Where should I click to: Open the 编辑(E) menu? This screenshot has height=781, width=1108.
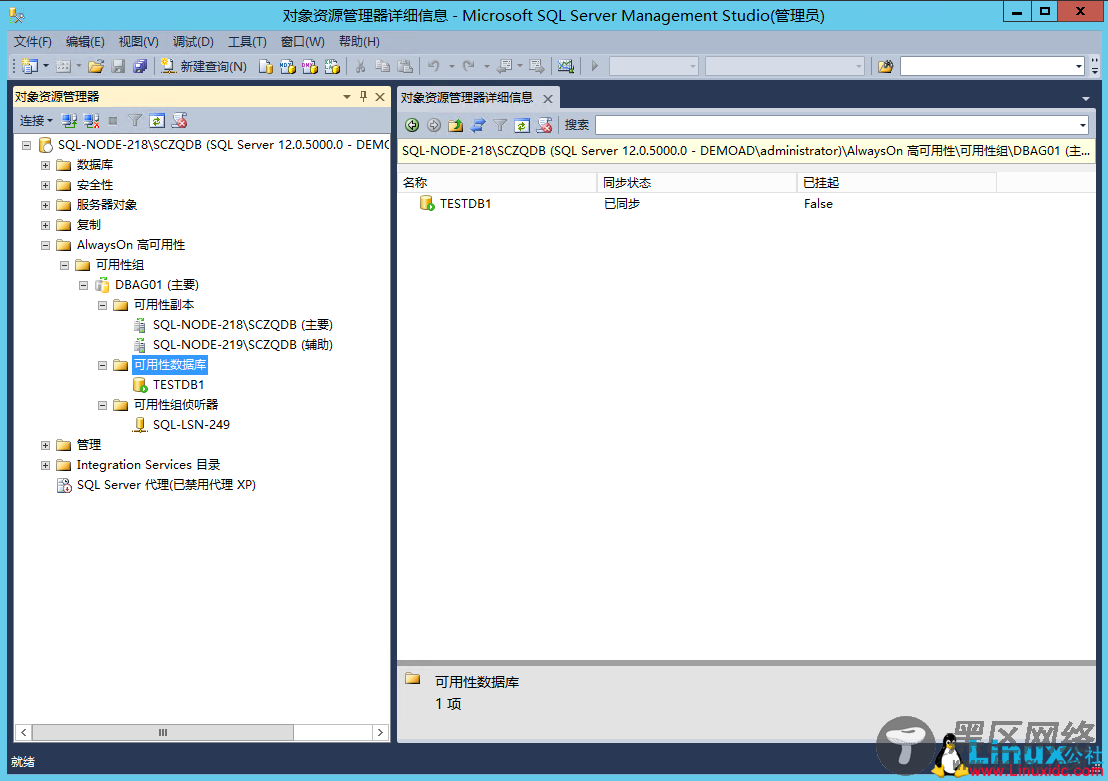85,42
